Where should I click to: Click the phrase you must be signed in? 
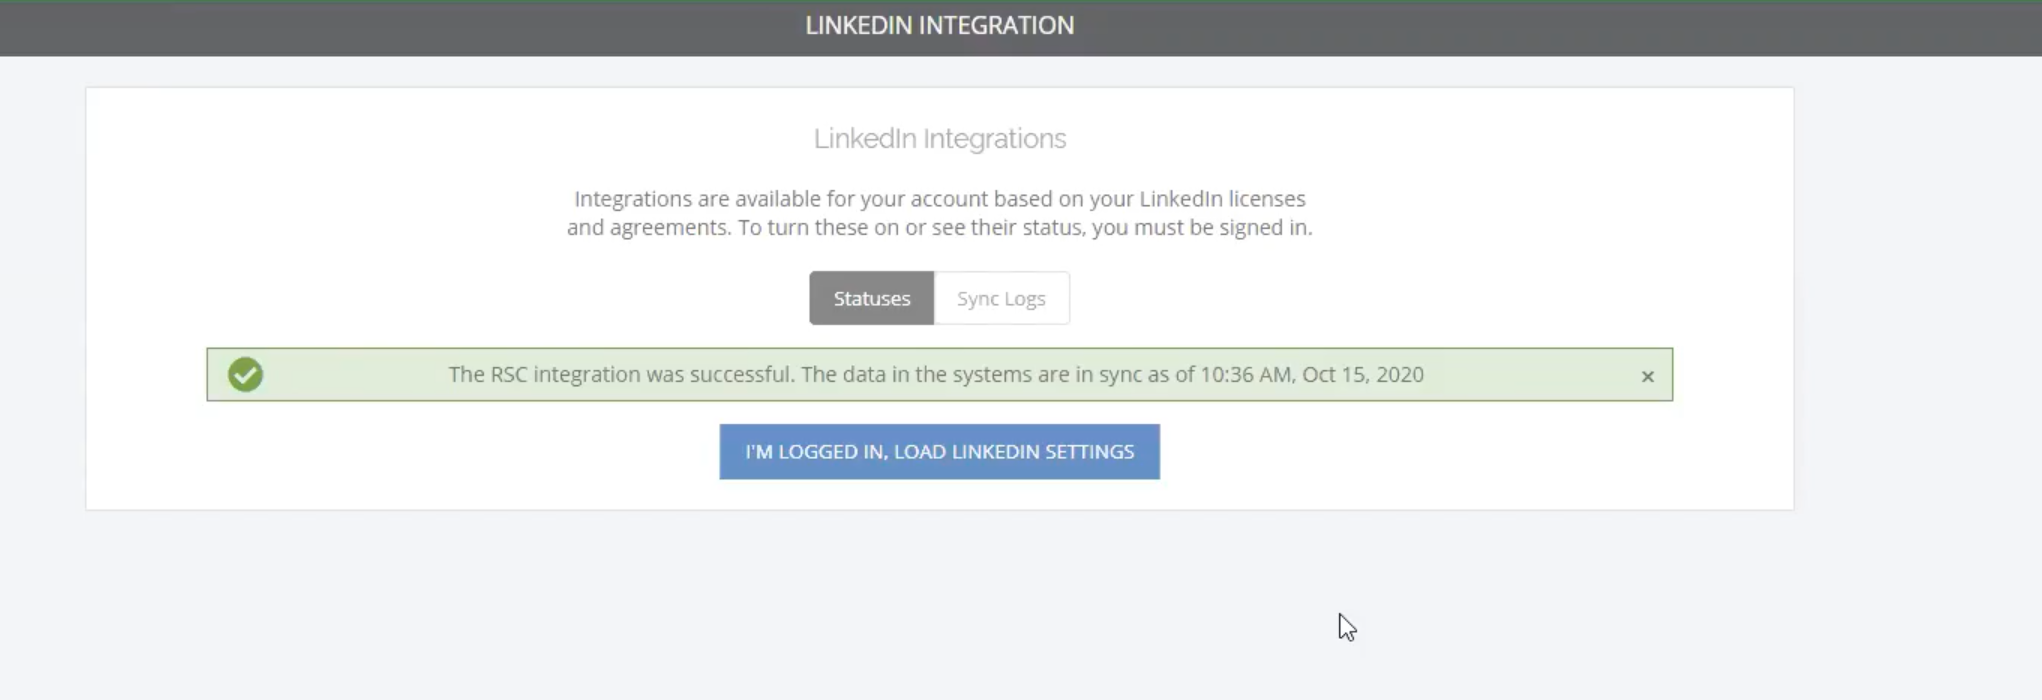[1202, 228]
